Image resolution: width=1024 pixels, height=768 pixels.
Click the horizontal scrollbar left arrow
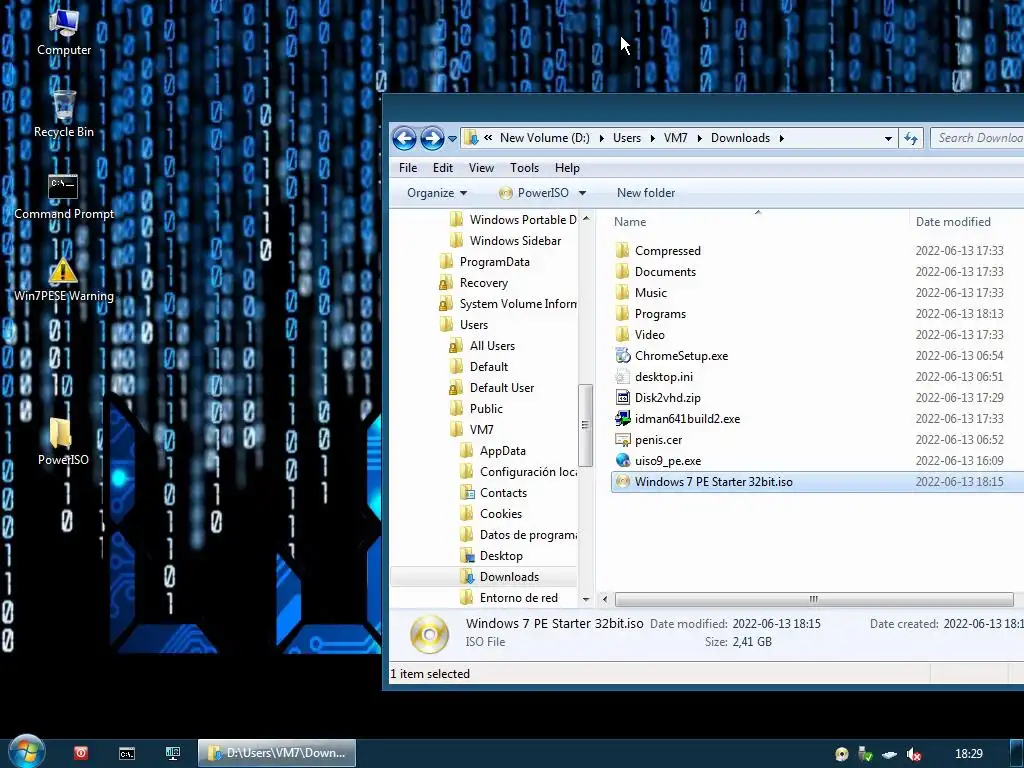[x=605, y=599]
